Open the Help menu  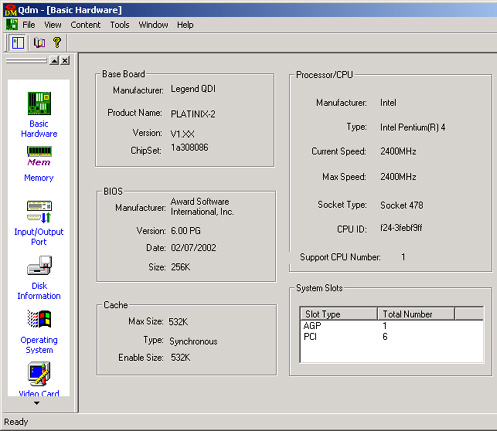coord(185,25)
